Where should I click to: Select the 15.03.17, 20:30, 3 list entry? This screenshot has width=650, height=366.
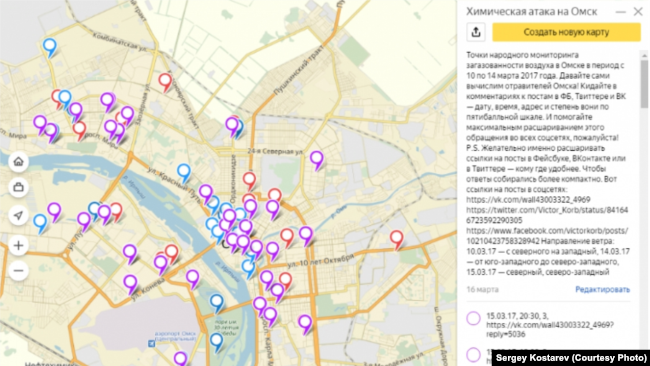click(548, 325)
